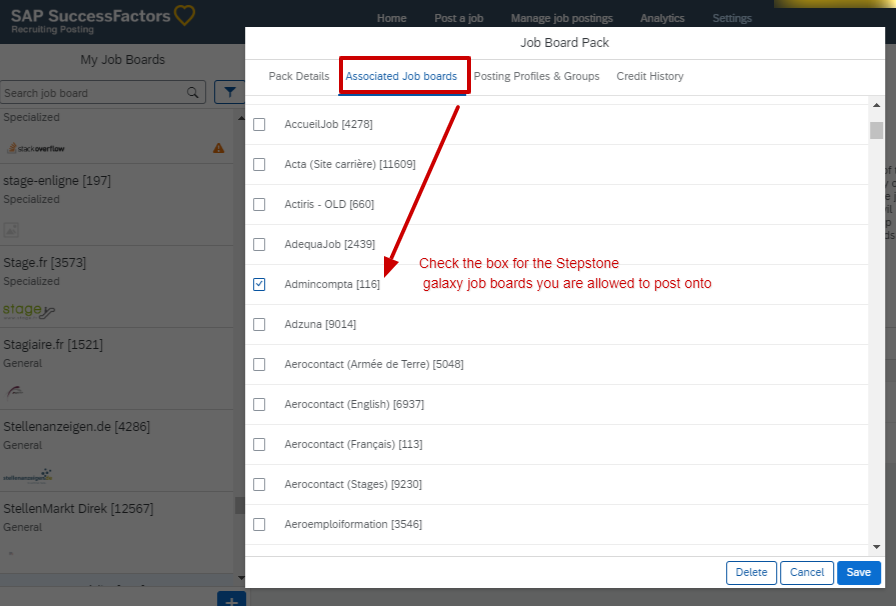This screenshot has width=896, height=606.
Task: Click the dialog scrollbar down arrow
Action: point(877,547)
